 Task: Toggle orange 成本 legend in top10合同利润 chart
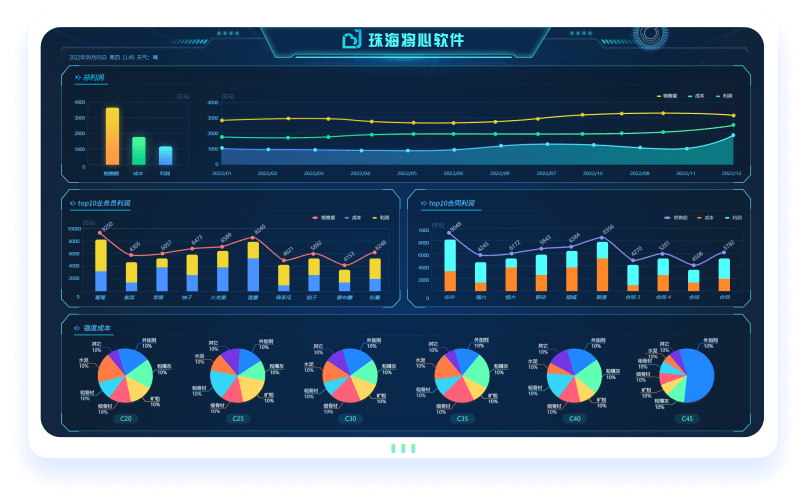(x=706, y=218)
